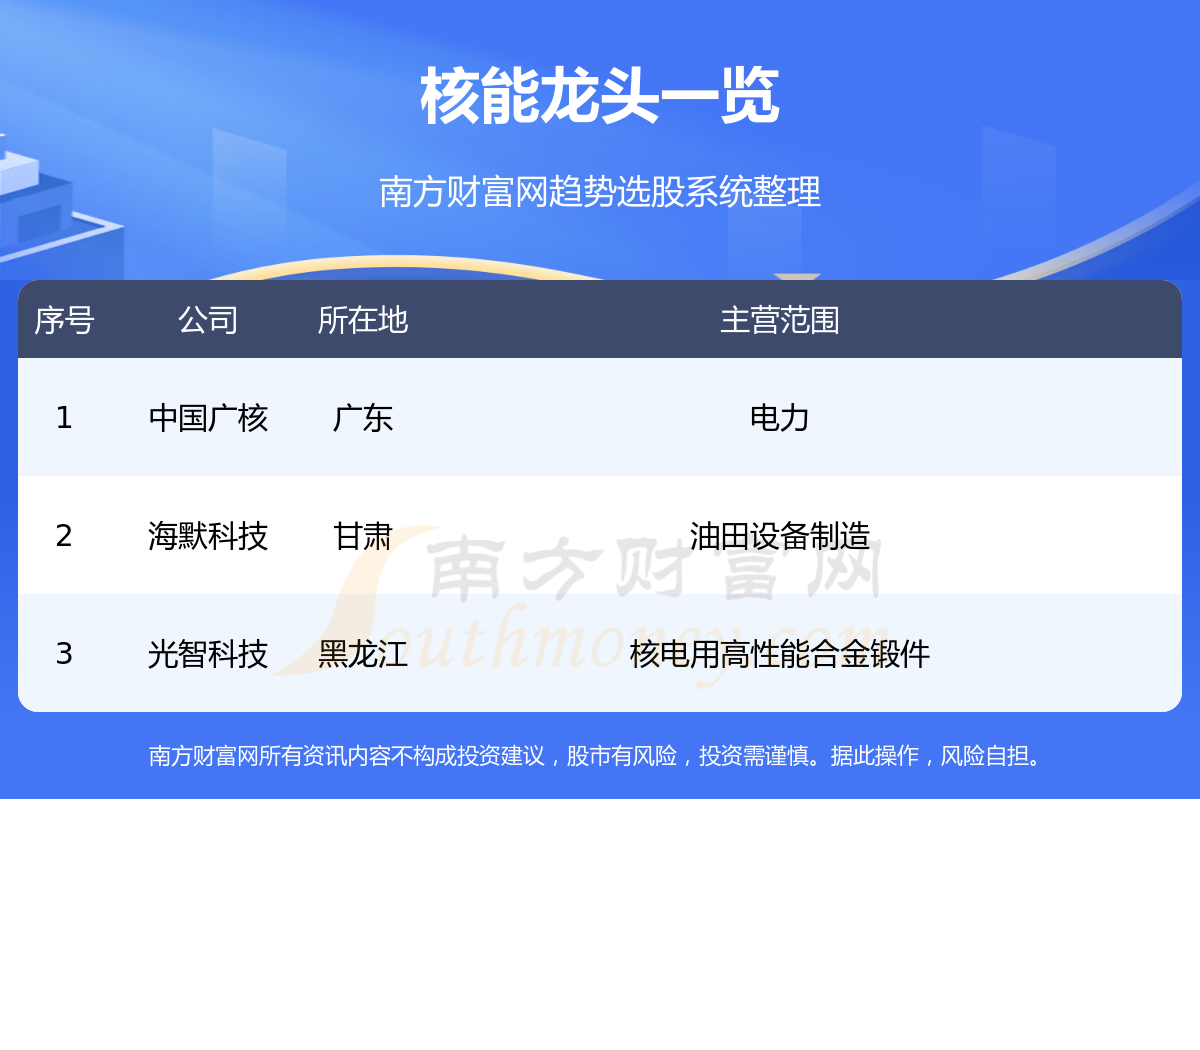Select row number 1 cell

coord(64,418)
